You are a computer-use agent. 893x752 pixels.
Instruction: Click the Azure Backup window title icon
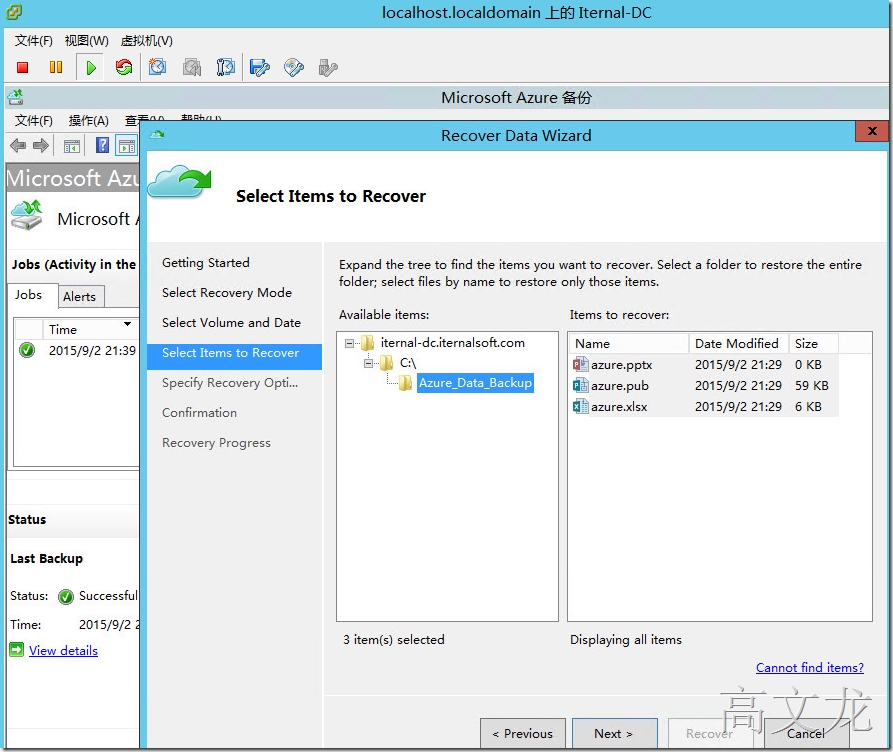click(x=15, y=97)
